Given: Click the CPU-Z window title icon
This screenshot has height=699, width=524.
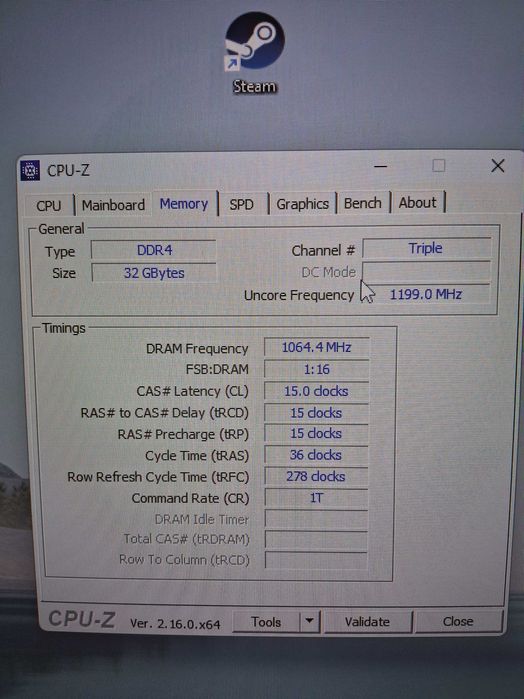Looking at the screenshot, I should coord(30,170).
